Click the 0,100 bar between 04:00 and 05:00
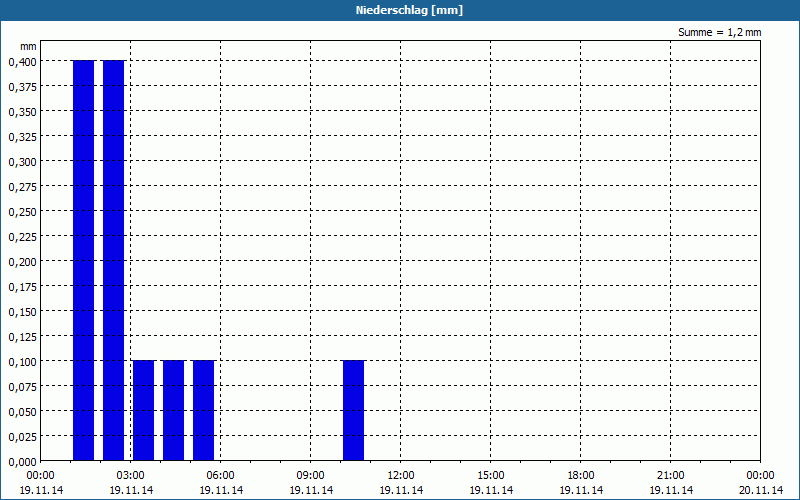This screenshot has height=500, width=800. [173, 410]
